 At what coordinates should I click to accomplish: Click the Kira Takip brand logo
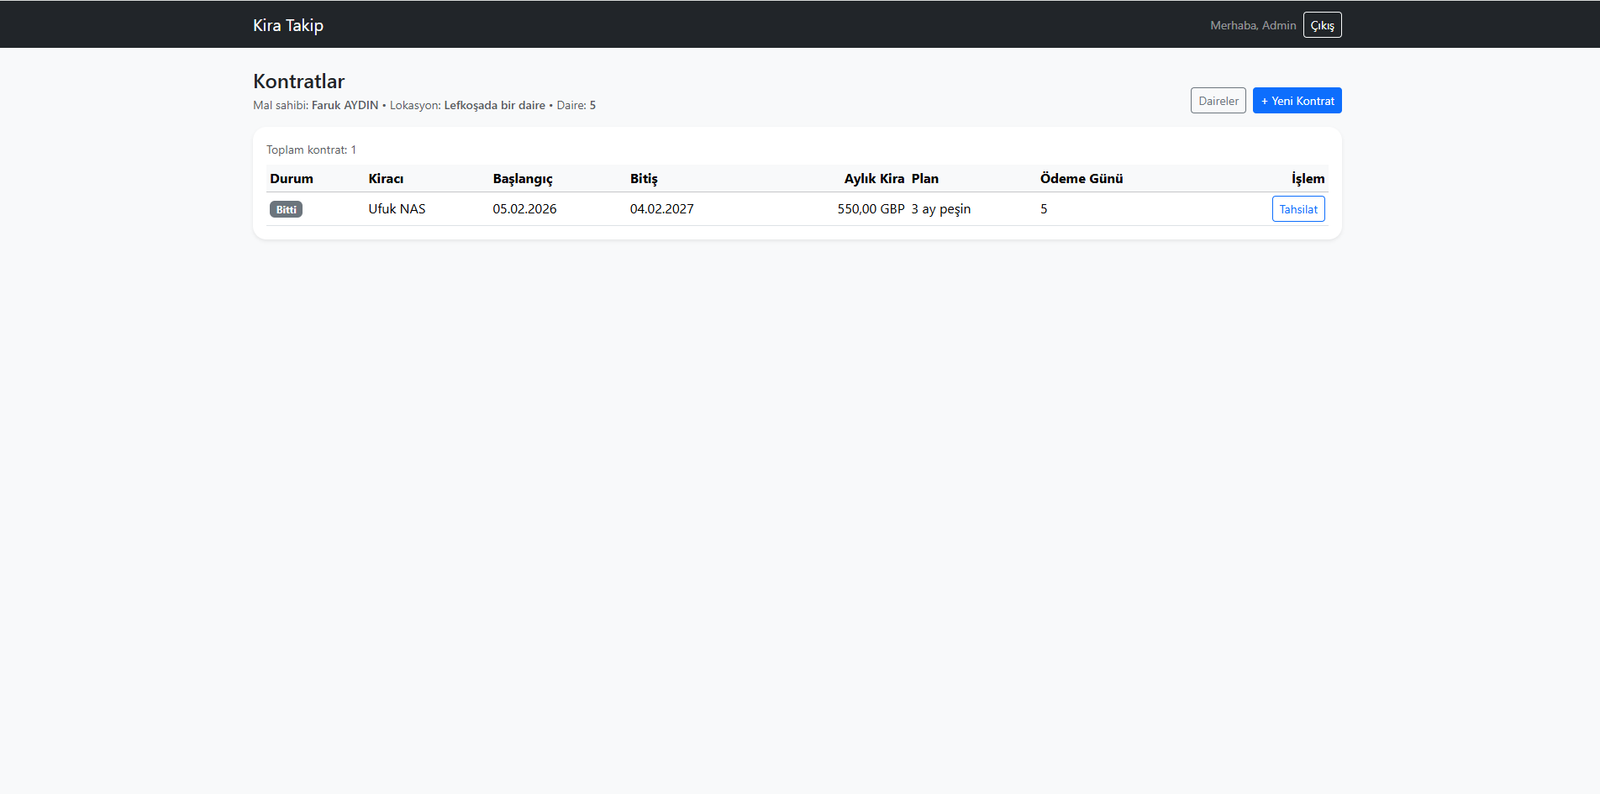pos(288,25)
